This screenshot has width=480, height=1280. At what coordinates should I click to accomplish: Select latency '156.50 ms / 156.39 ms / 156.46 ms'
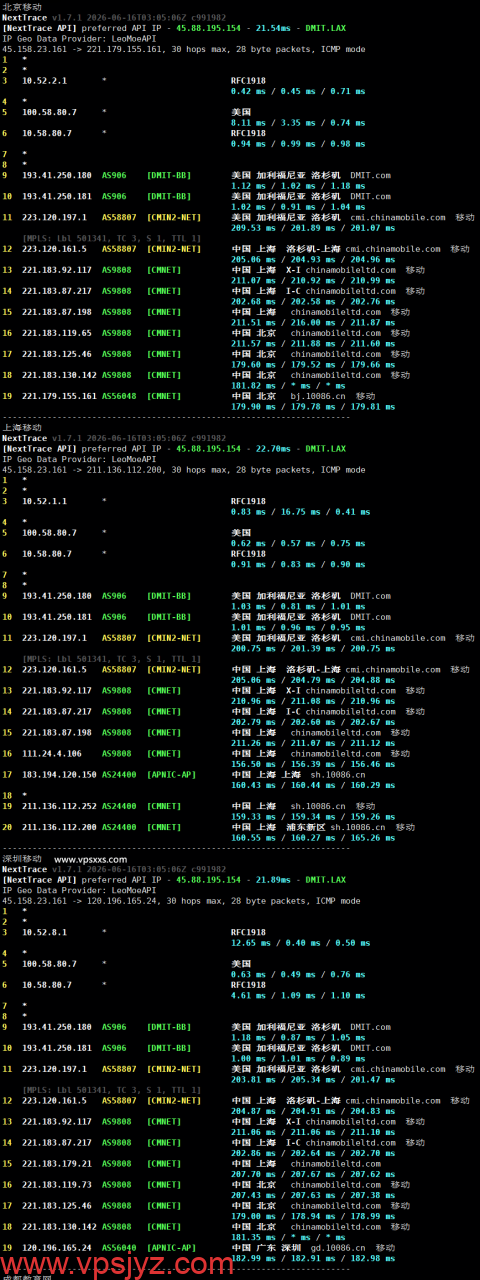[x=304, y=763]
